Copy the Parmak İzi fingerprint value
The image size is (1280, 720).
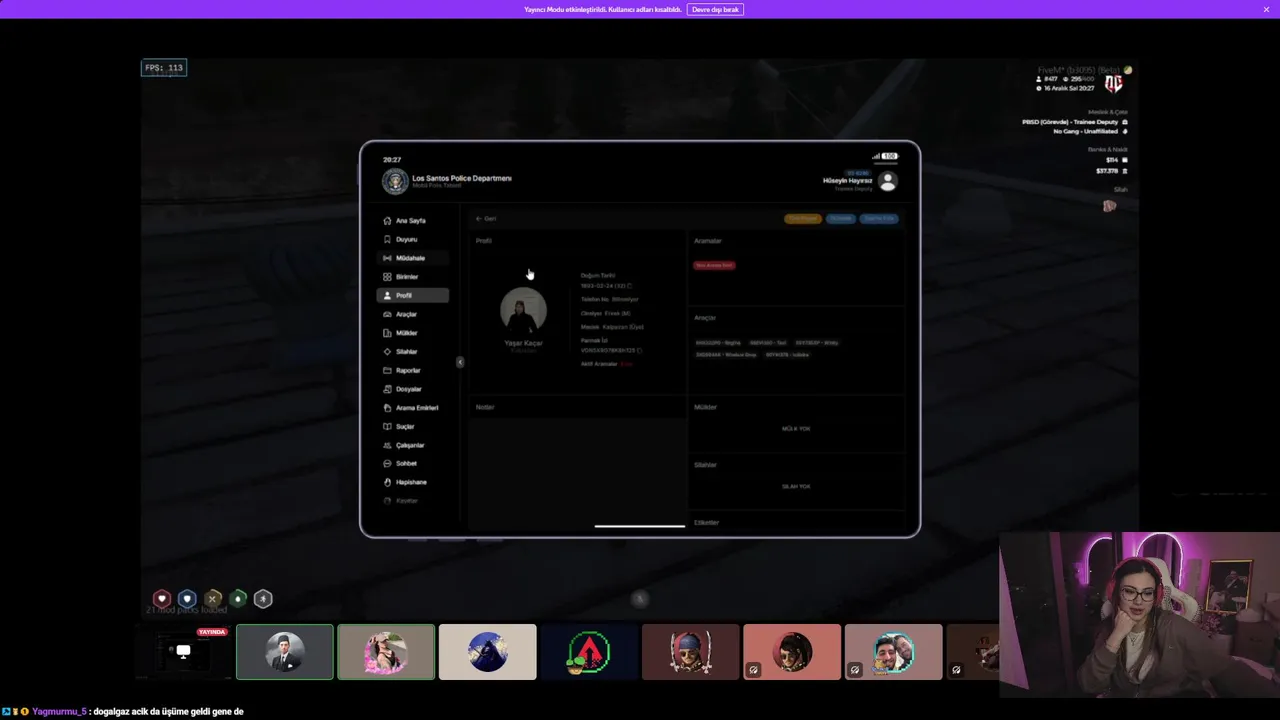pos(639,351)
